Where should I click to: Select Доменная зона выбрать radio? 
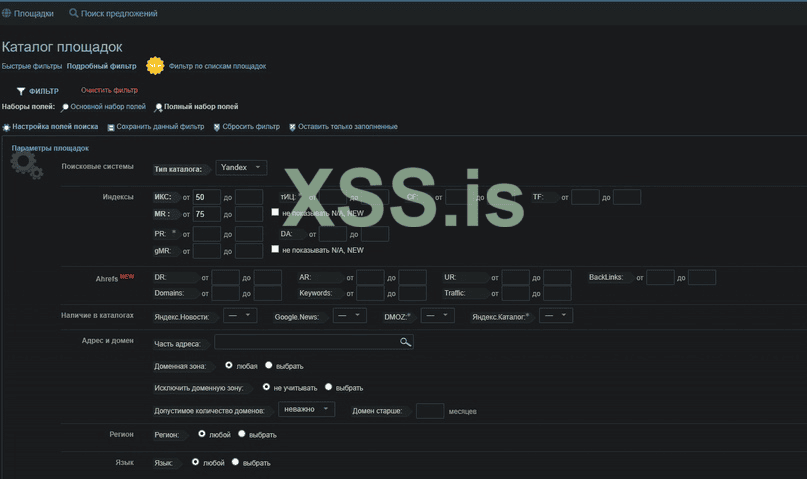coord(269,365)
